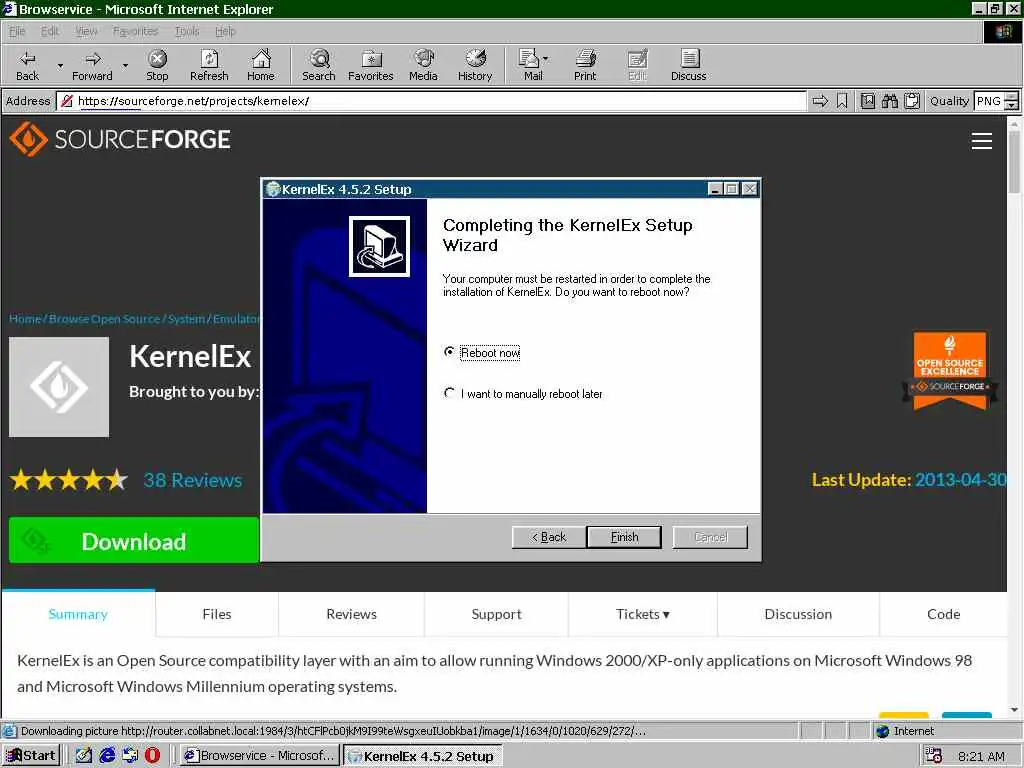Switch to KernelEx 4.5.2 Setup taskbar button
The height and width of the screenshot is (768, 1024).
423,756
